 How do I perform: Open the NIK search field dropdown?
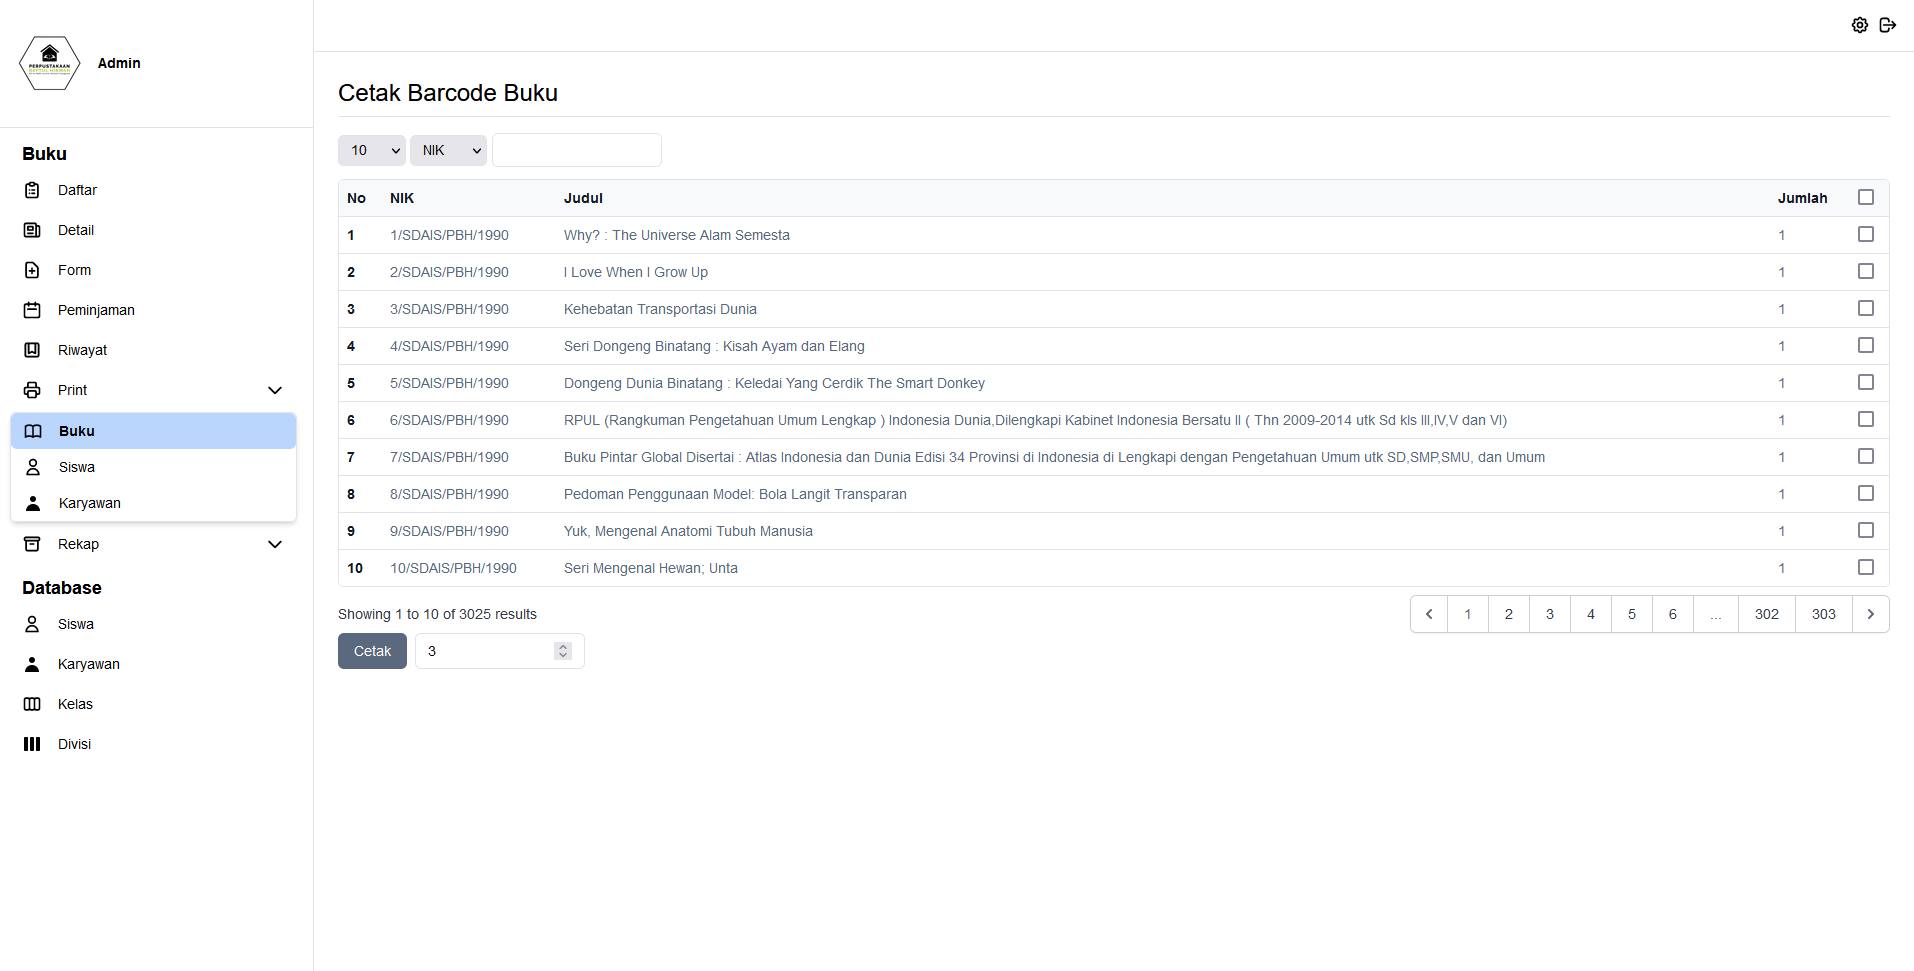[447, 150]
